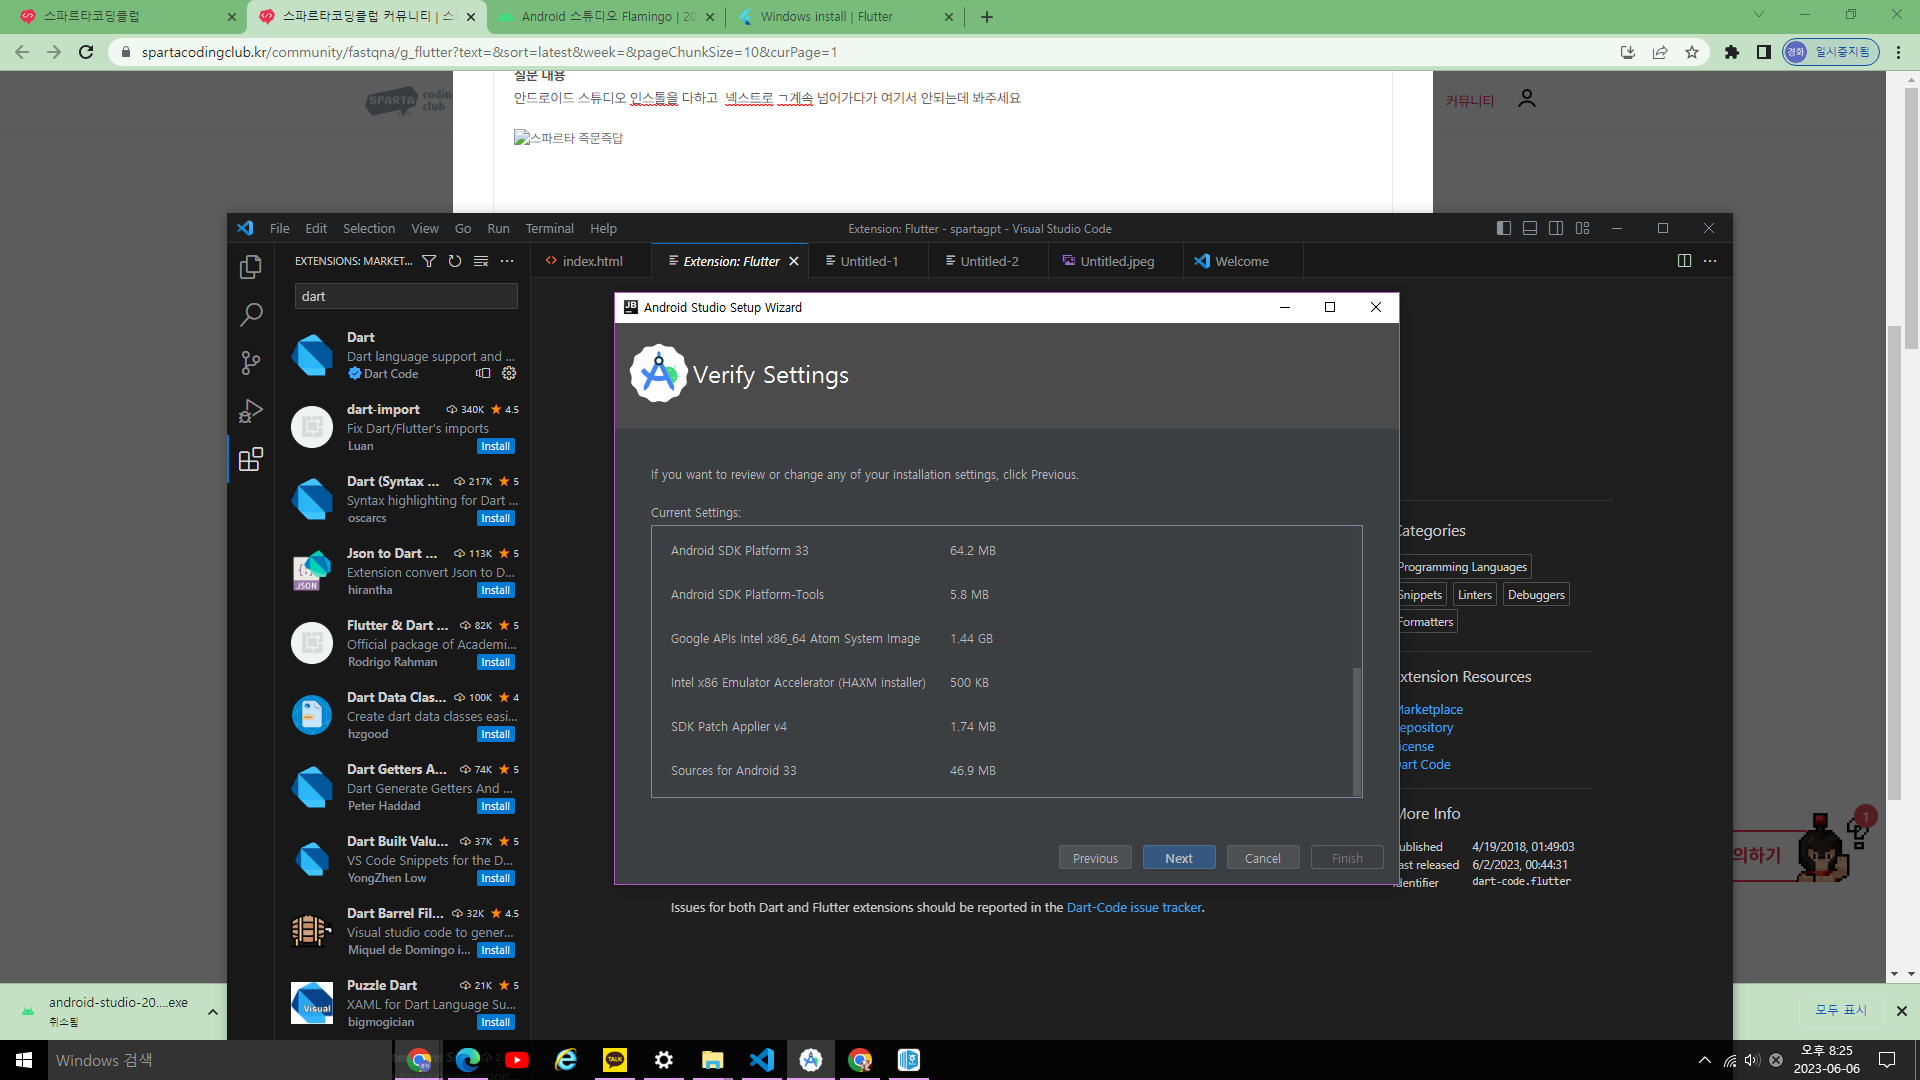Open File Explorer from the taskbar
The image size is (1920, 1080).
point(713,1060)
